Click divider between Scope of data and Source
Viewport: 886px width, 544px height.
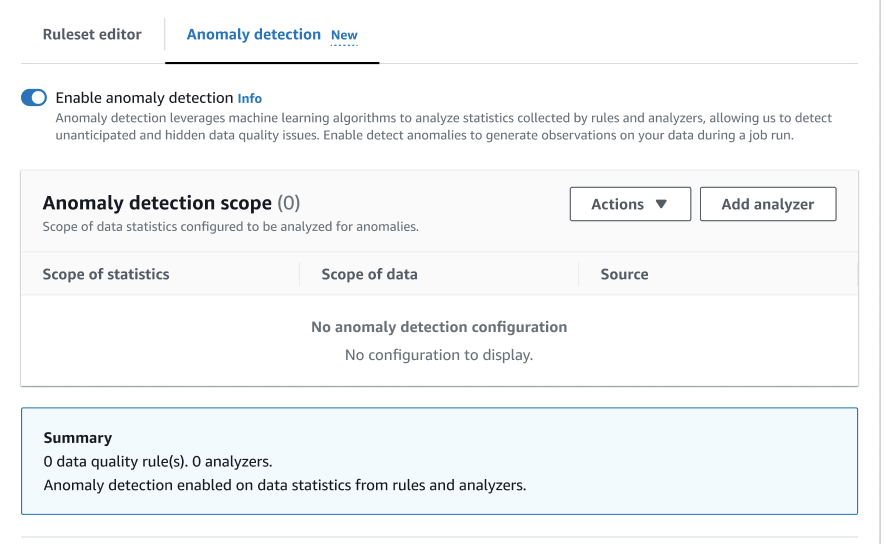tap(579, 274)
